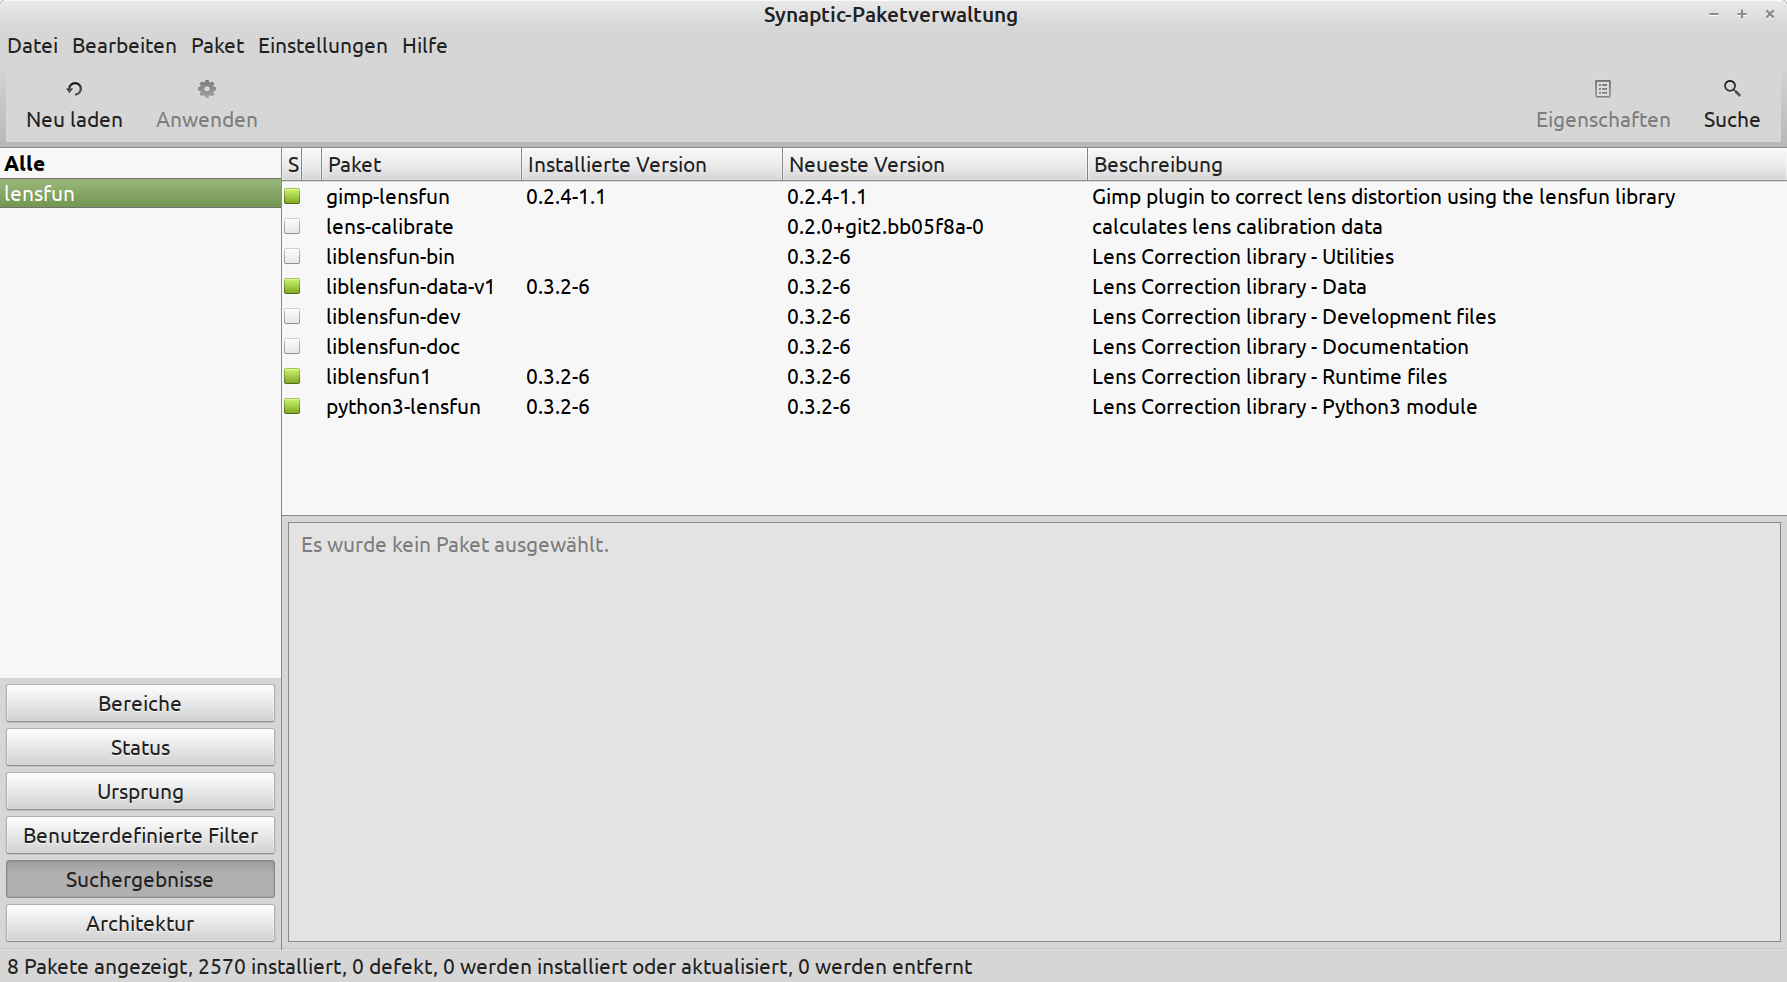Click the Anwenden gear icon

click(x=206, y=89)
